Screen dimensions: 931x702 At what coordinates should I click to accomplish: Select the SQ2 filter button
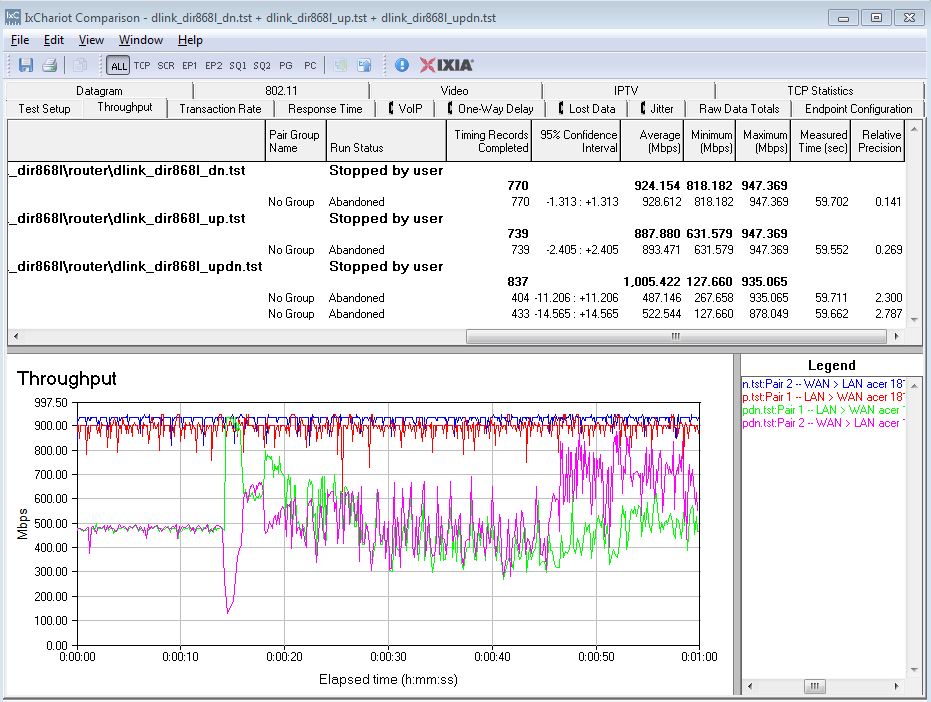(x=262, y=66)
